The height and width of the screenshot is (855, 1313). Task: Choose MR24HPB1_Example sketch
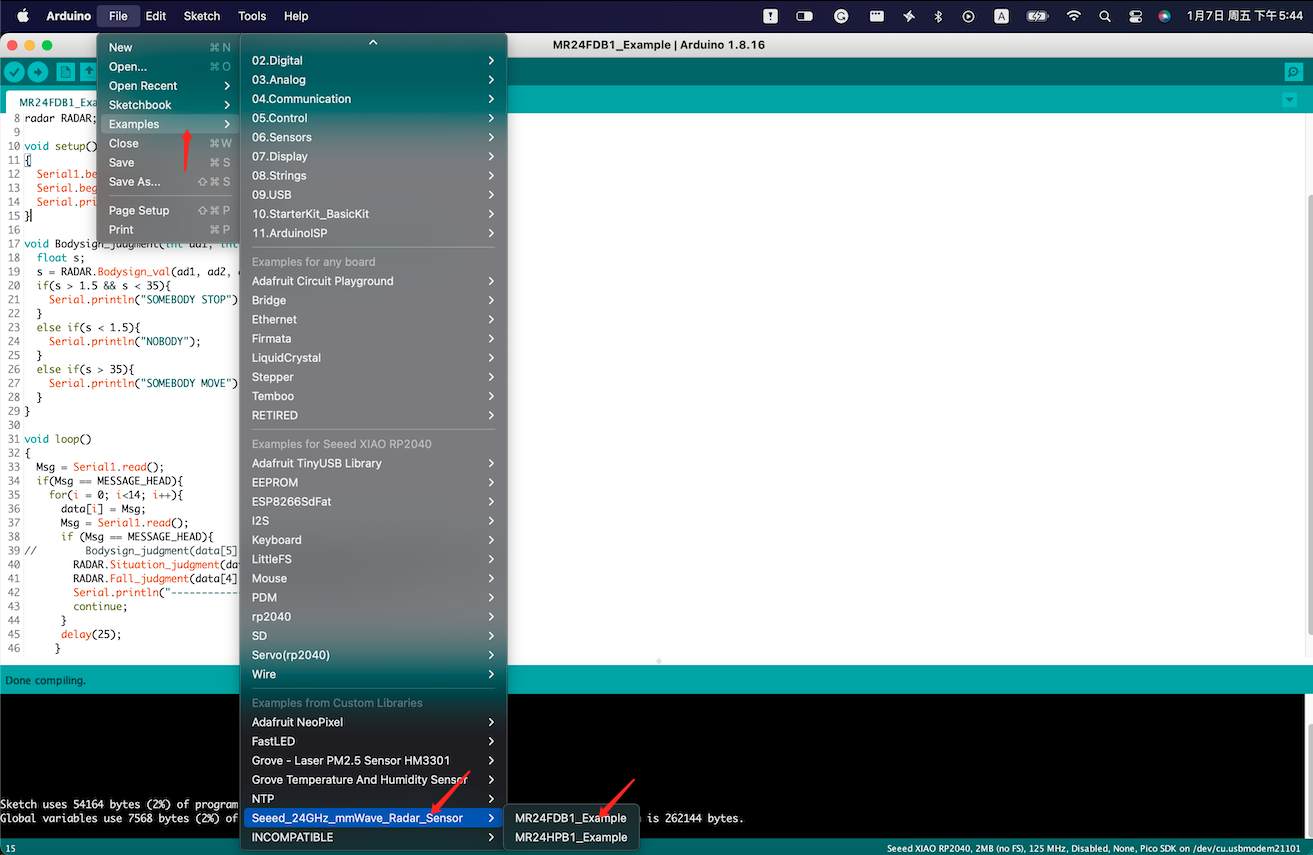click(x=570, y=837)
